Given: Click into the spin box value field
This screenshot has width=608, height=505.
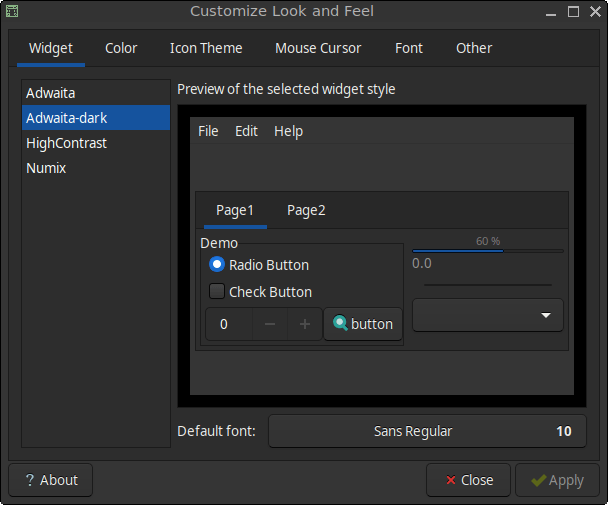Looking at the screenshot, I should 229,324.
